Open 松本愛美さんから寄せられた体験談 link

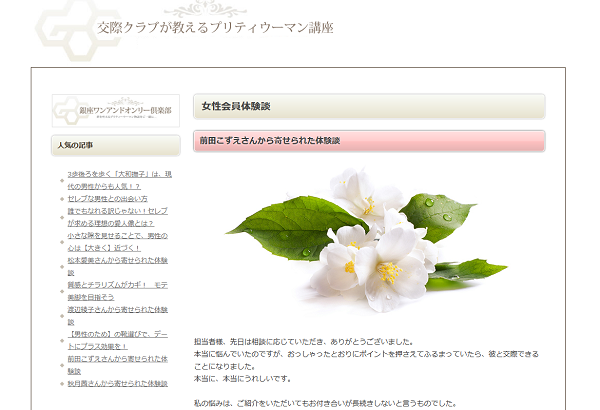(117, 260)
